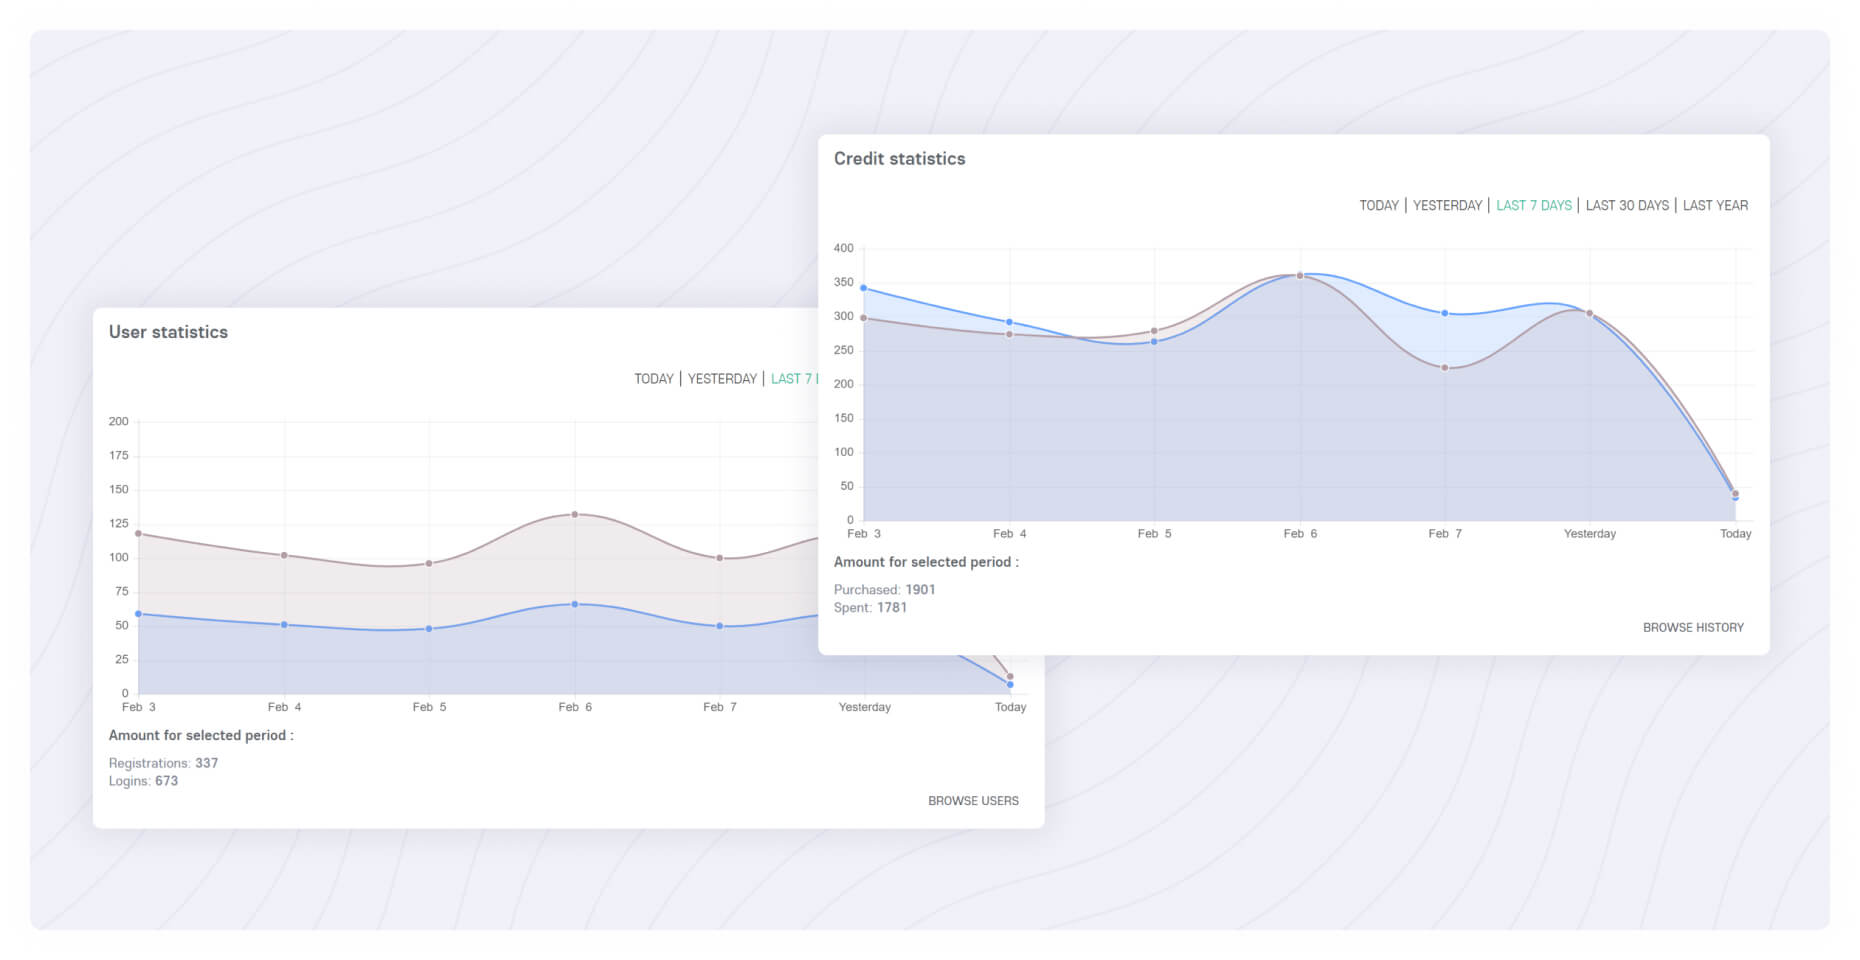Select TODAY tab in Credit statistics

coord(1378,206)
